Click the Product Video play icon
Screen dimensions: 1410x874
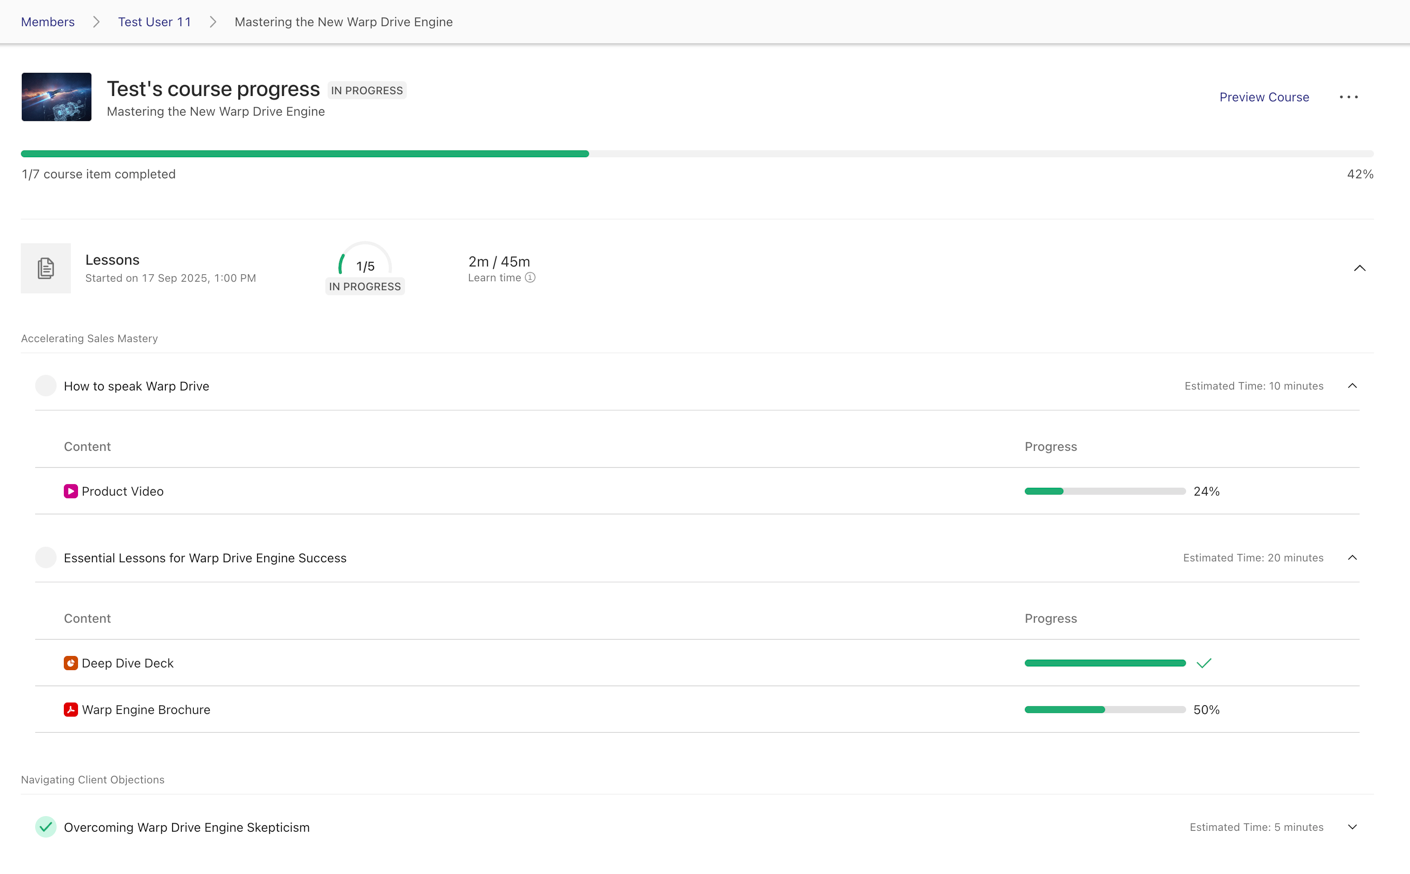[x=71, y=491]
